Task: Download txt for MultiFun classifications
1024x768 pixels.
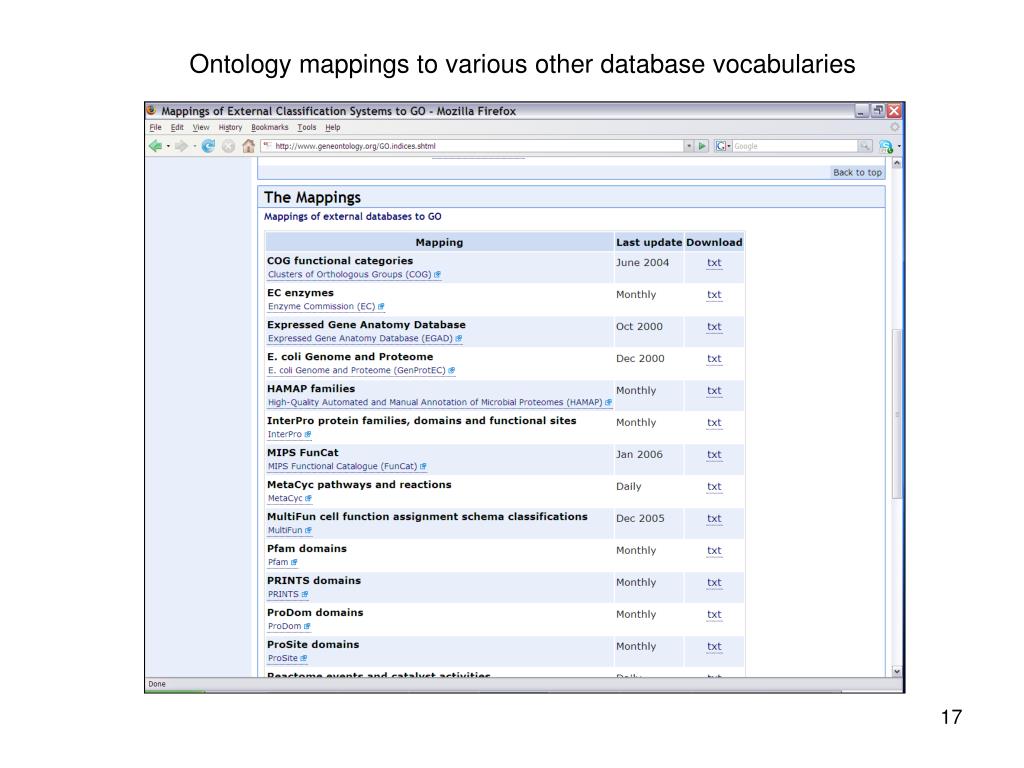Action: point(714,519)
